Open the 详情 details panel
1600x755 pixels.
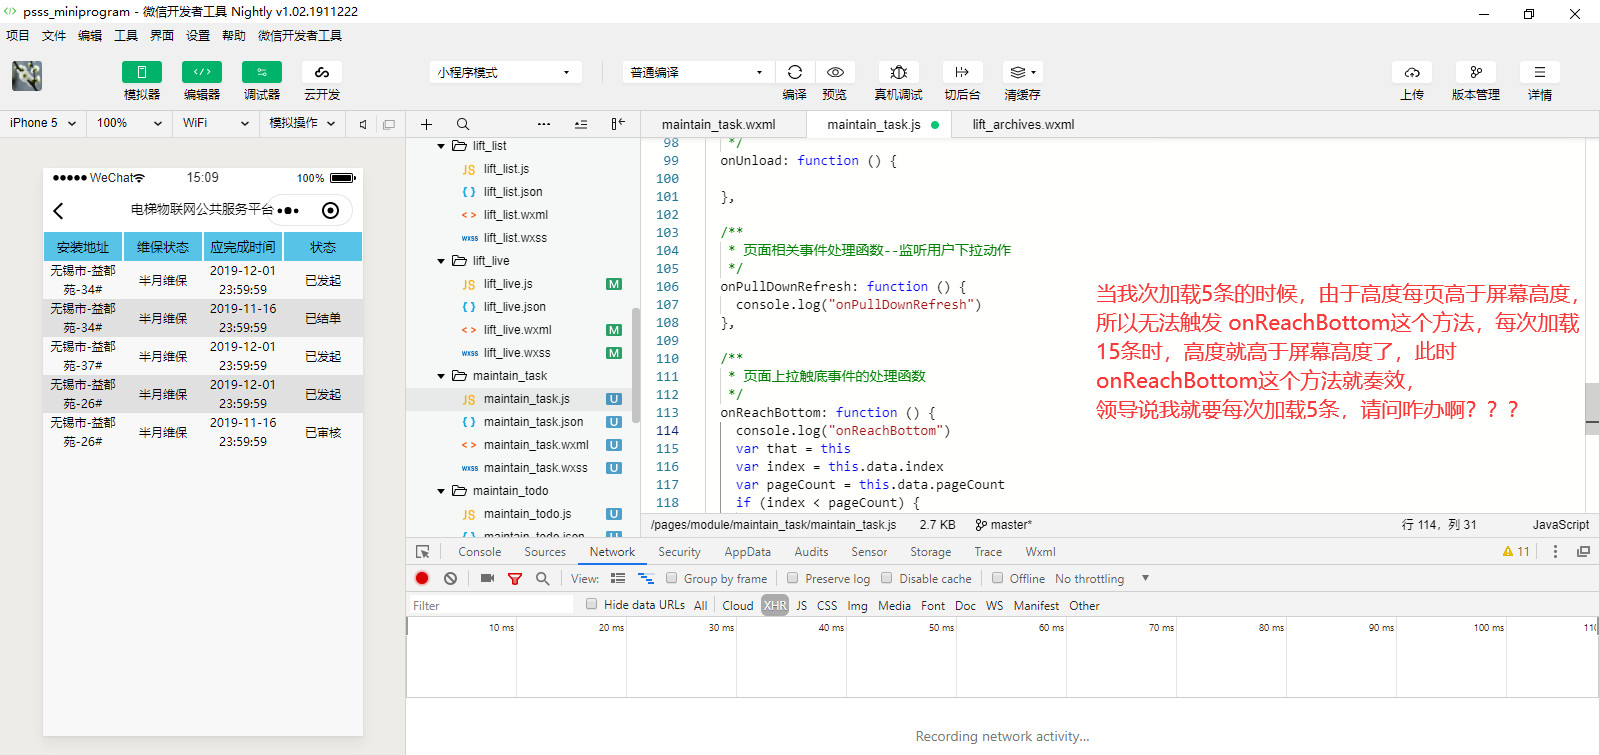(x=1540, y=72)
